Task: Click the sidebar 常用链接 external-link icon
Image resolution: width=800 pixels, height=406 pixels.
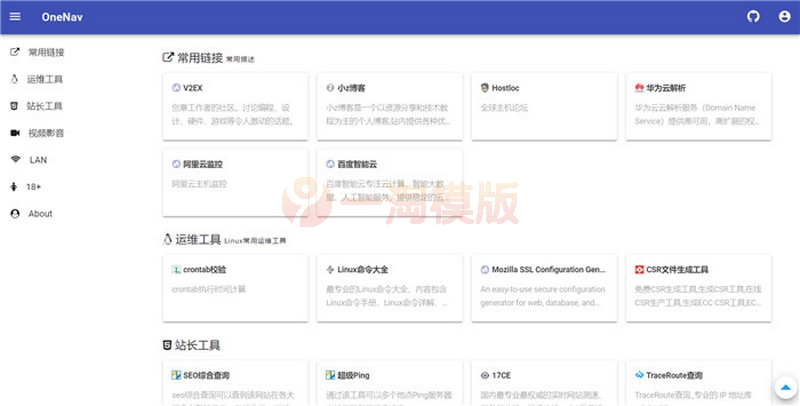Action: pyautogui.click(x=15, y=52)
